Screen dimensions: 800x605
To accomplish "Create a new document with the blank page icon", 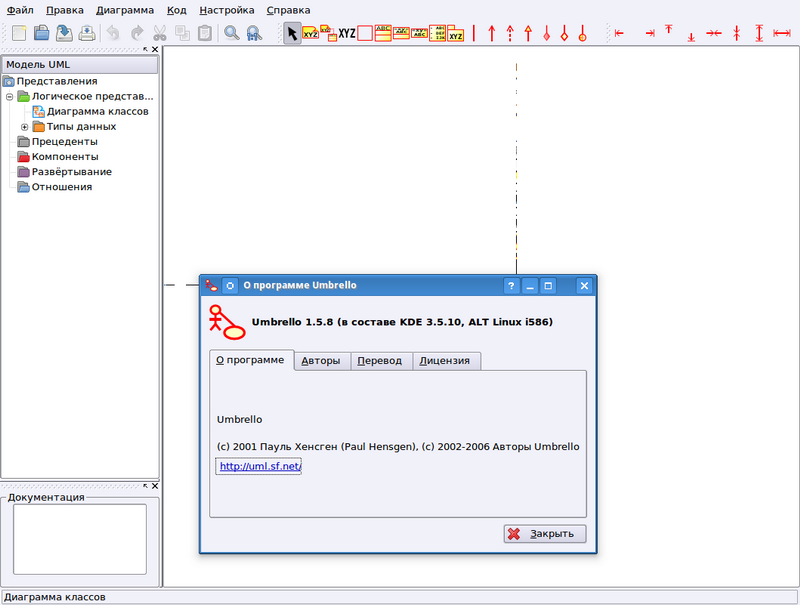I will click(19, 33).
